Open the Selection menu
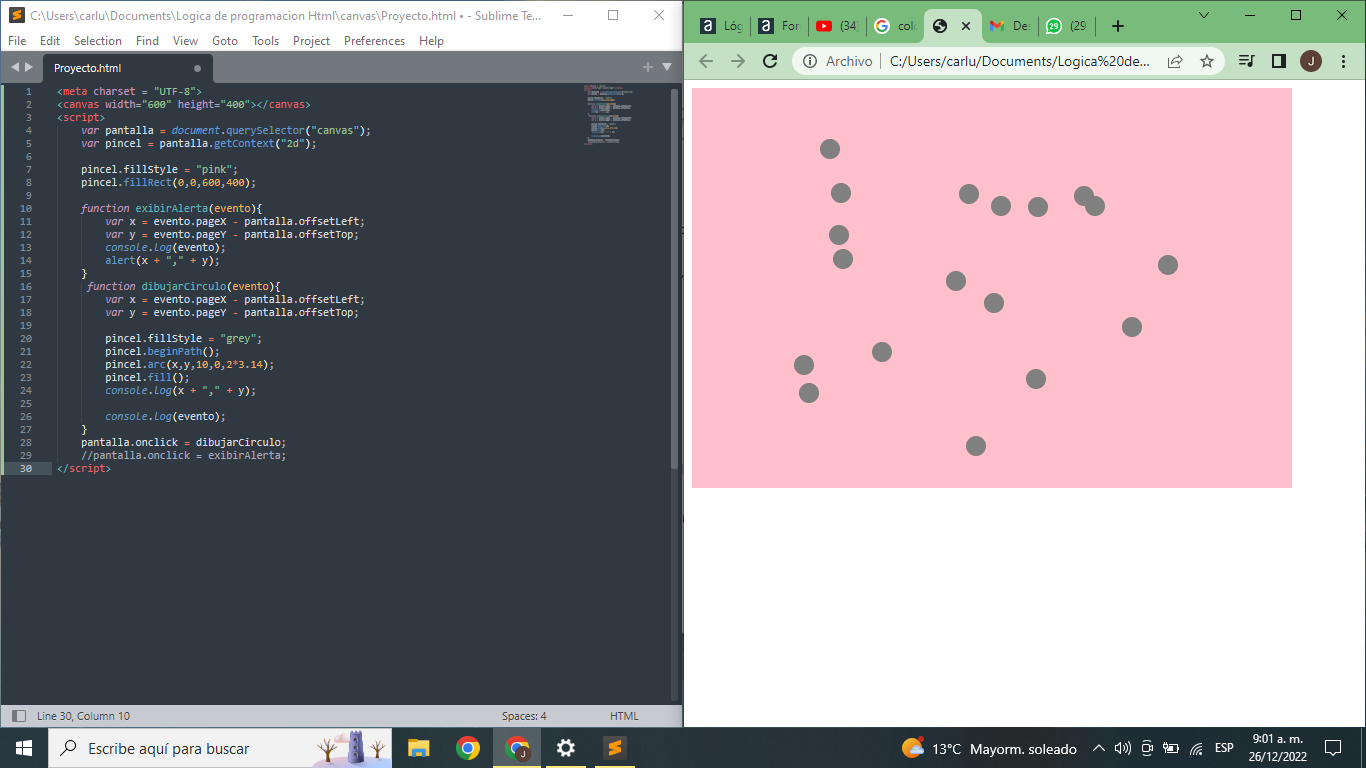Screen dimensions: 1366x768 98,41
